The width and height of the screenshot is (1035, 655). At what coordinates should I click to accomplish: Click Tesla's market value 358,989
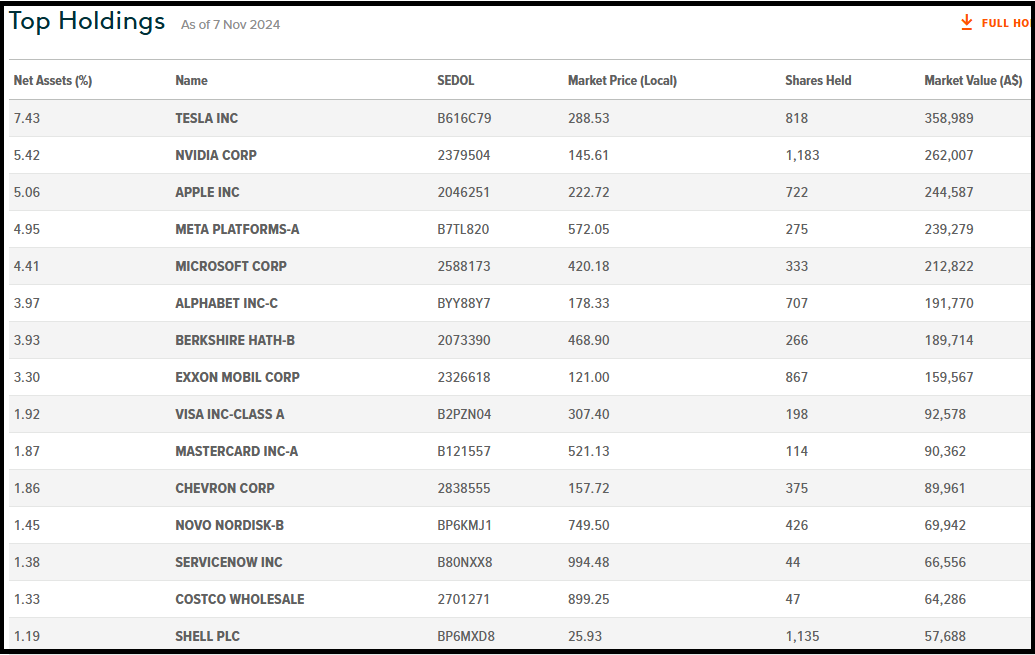pyautogui.click(x=949, y=118)
